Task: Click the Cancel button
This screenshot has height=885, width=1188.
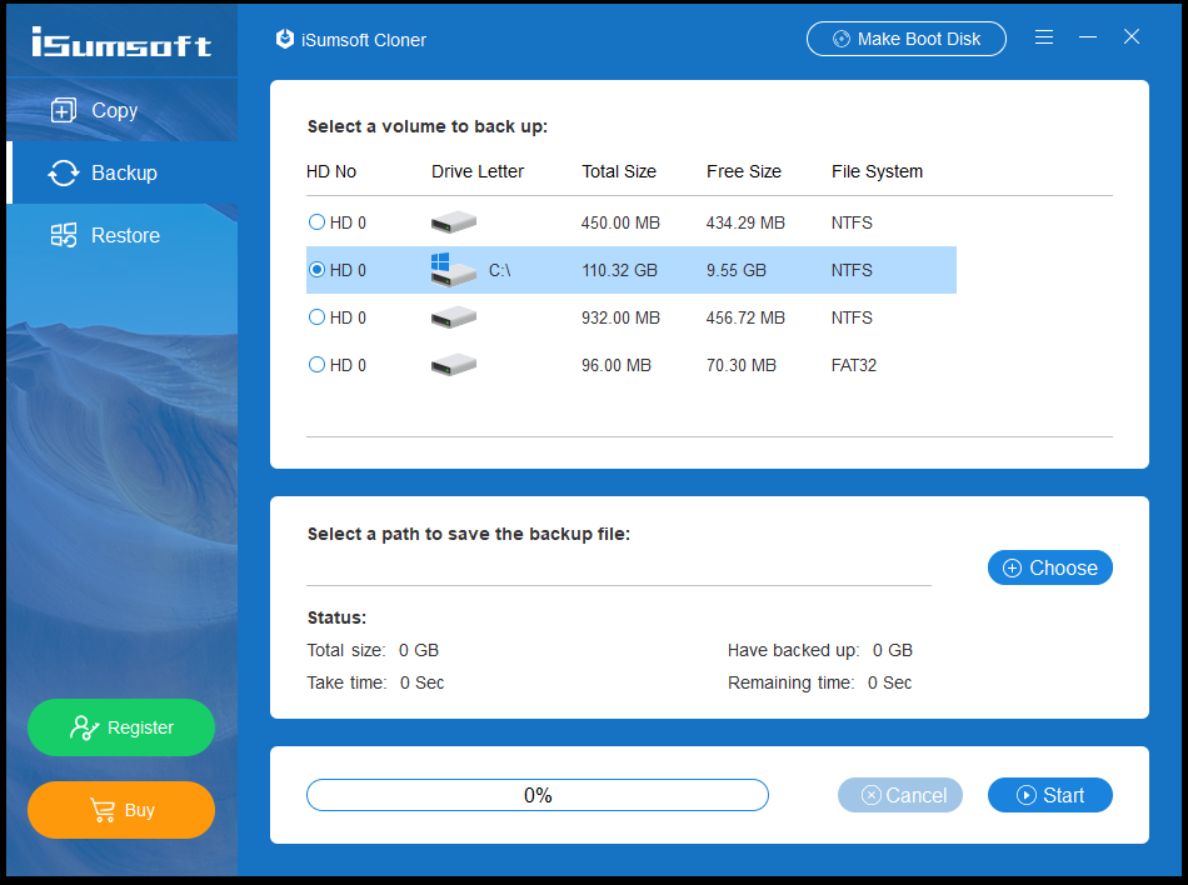Action: click(900, 795)
